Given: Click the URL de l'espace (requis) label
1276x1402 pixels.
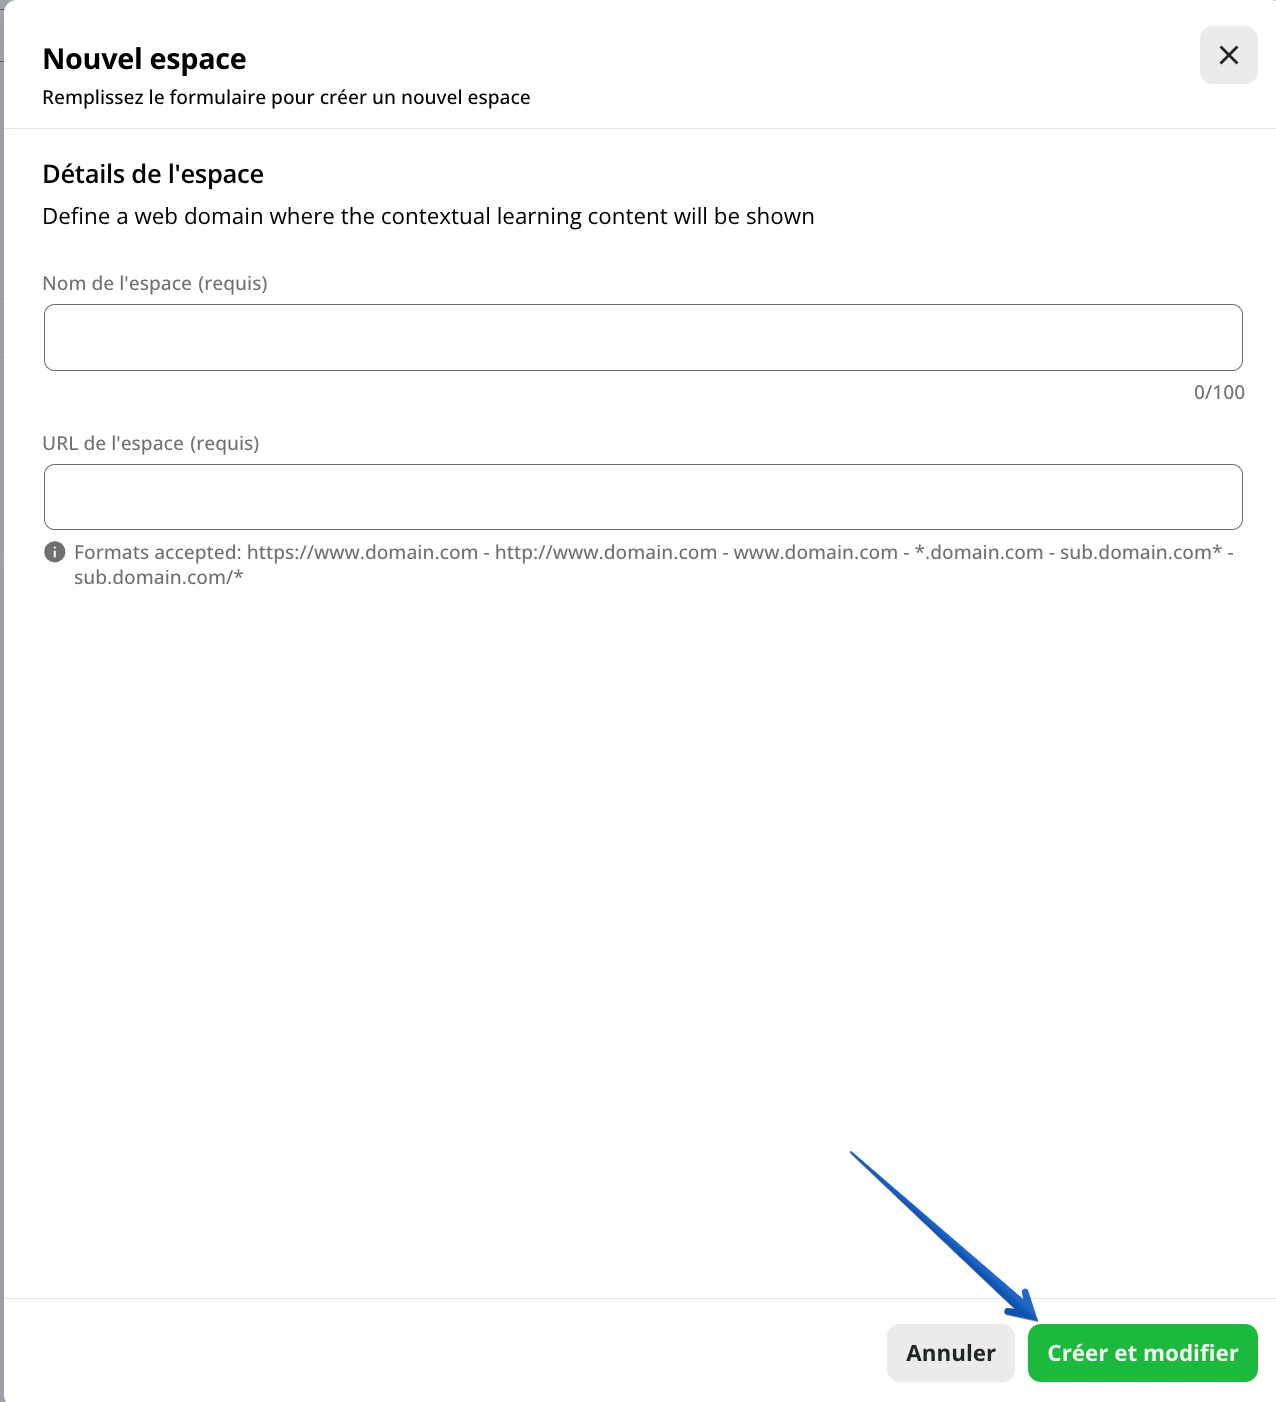Looking at the screenshot, I should coord(151,443).
